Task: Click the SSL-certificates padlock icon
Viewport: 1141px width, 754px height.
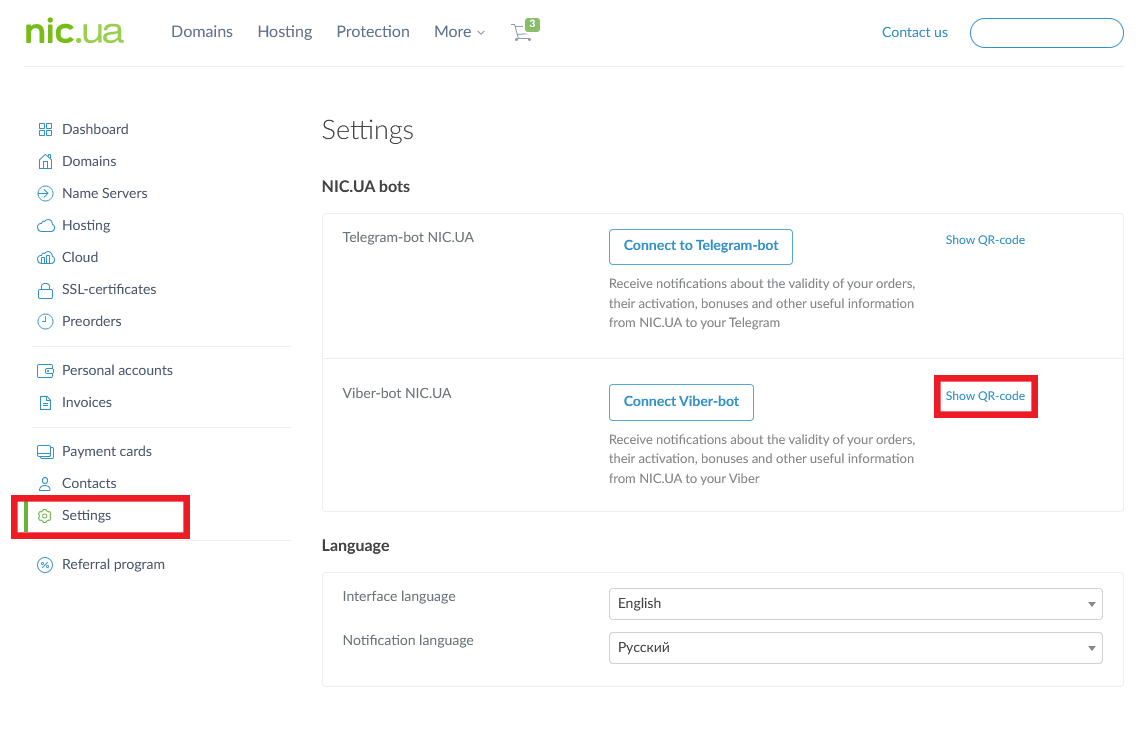Action: [45, 290]
